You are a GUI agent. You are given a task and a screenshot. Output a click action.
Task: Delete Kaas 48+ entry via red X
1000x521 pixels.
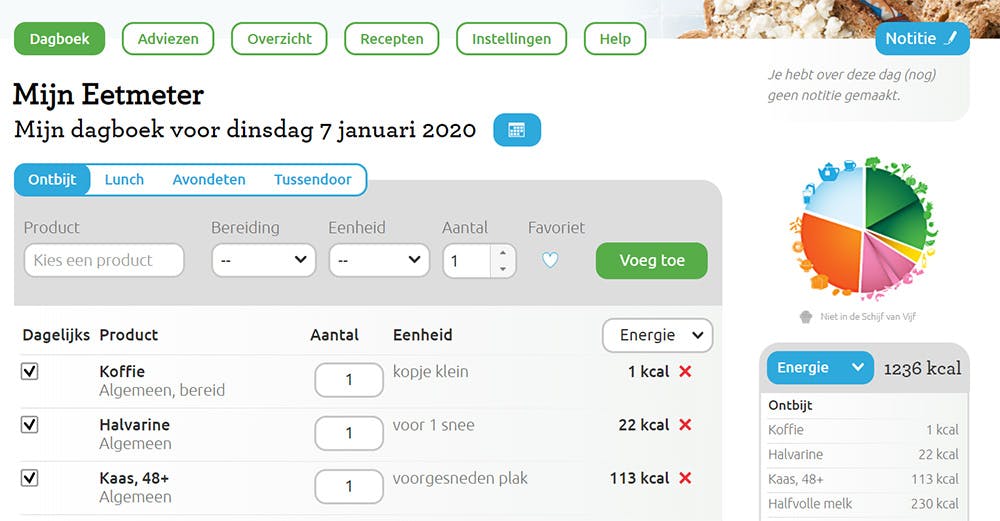685,478
